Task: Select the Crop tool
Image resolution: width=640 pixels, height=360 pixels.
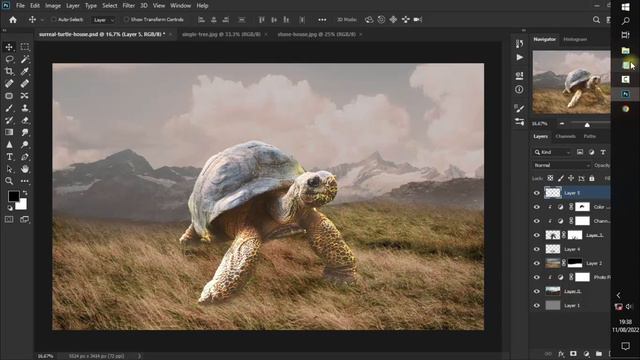Action: pyautogui.click(x=9, y=71)
